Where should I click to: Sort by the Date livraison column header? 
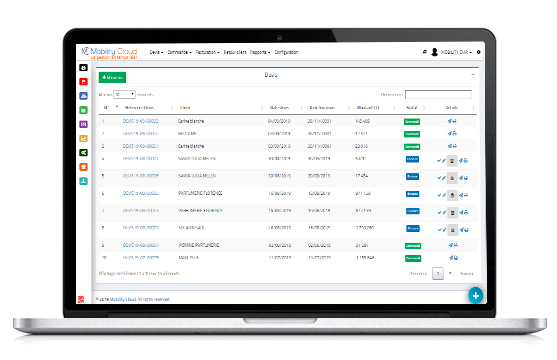(x=322, y=107)
